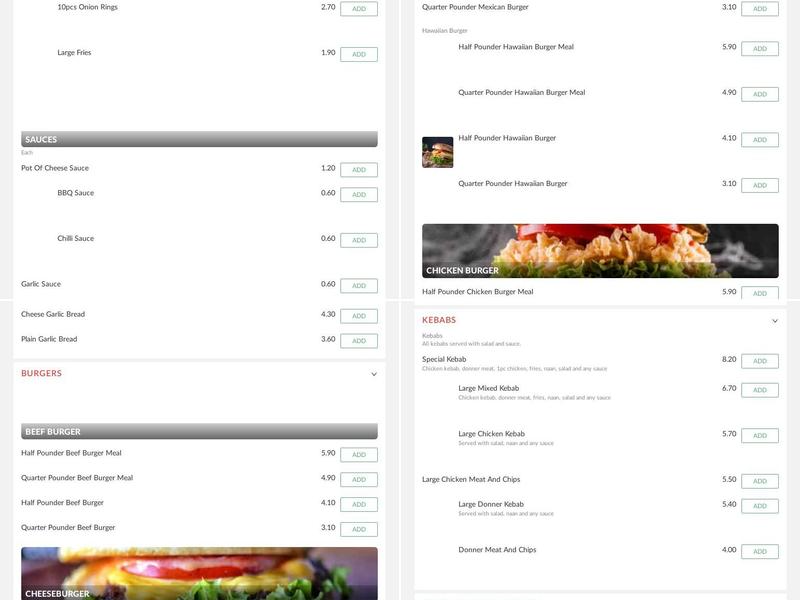Image resolution: width=800 pixels, height=600 pixels.
Task: Click the Hawaiian burger thumbnail image
Action: click(437, 152)
